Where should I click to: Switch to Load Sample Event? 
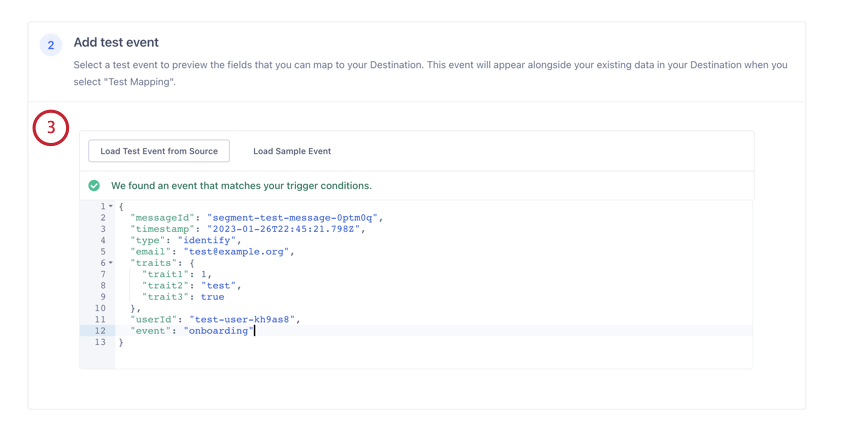click(x=292, y=151)
